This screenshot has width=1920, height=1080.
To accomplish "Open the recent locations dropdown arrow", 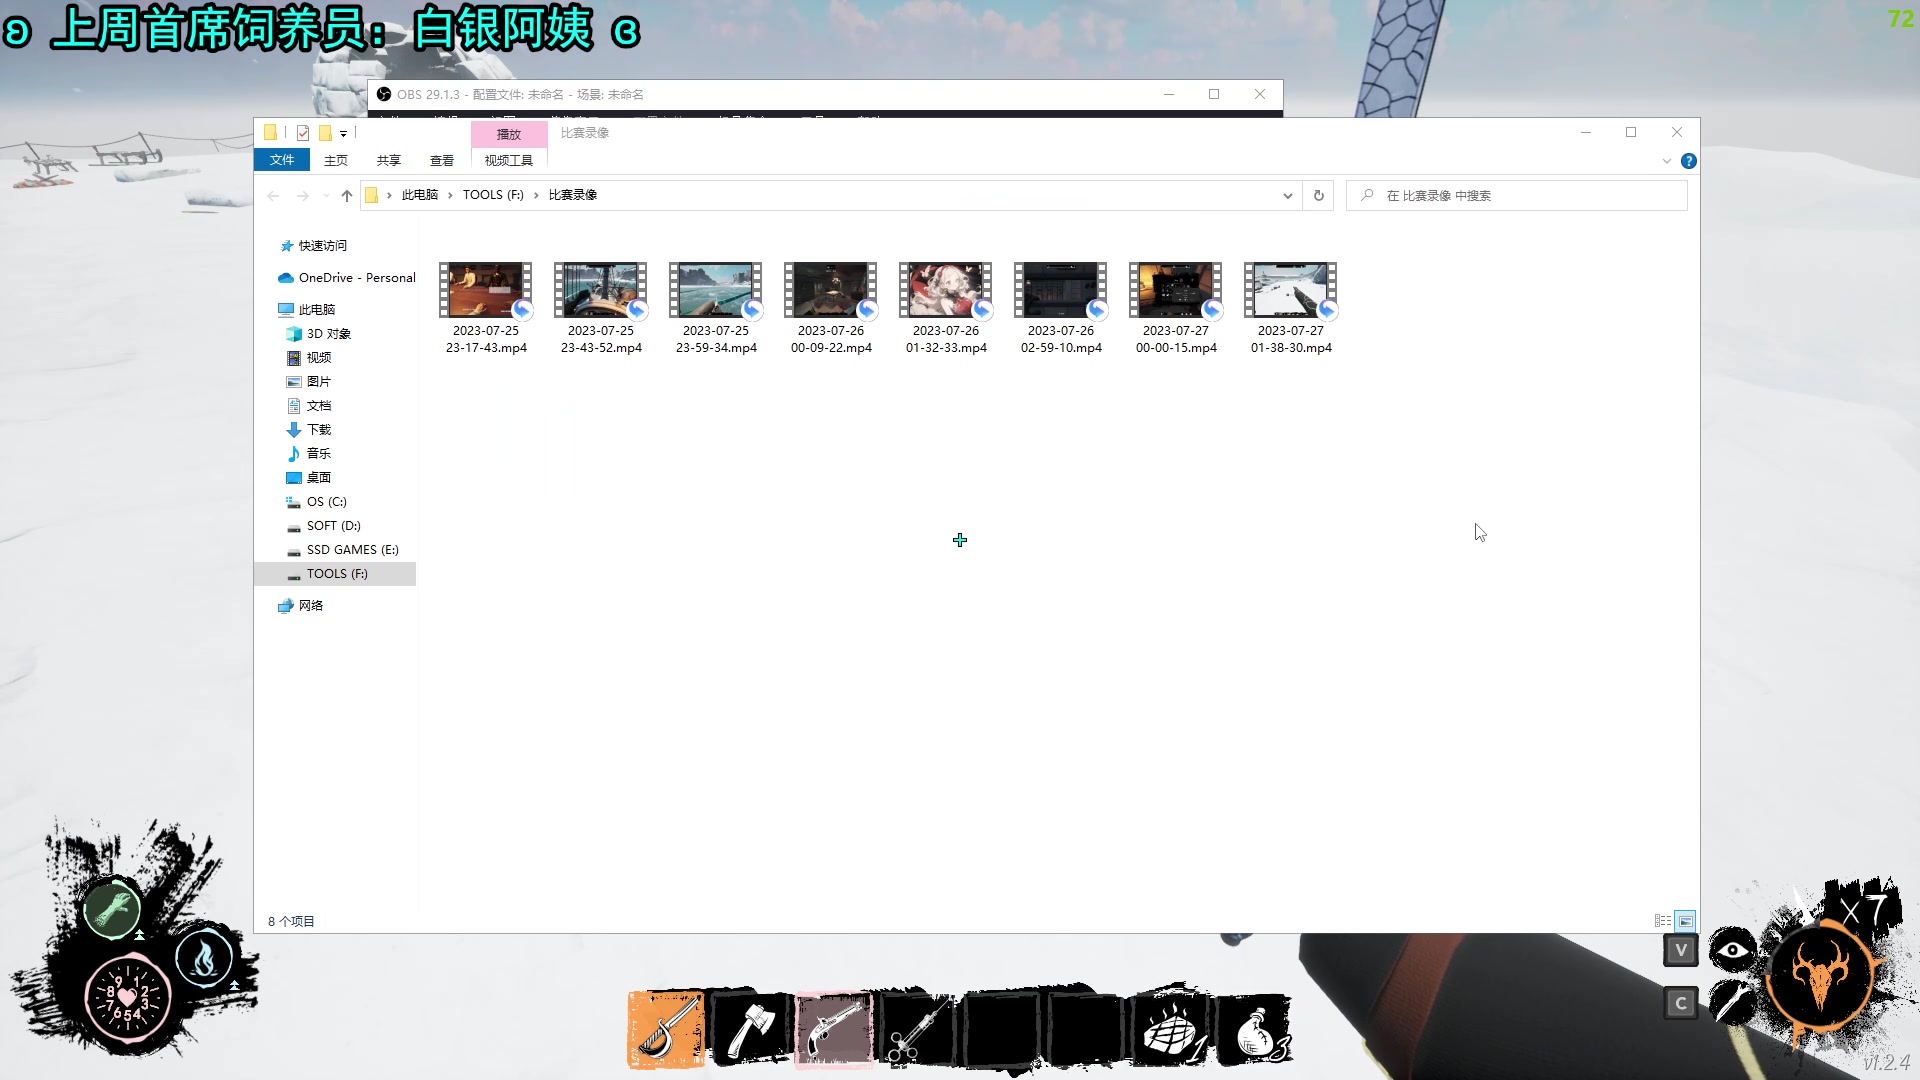I will pos(326,196).
